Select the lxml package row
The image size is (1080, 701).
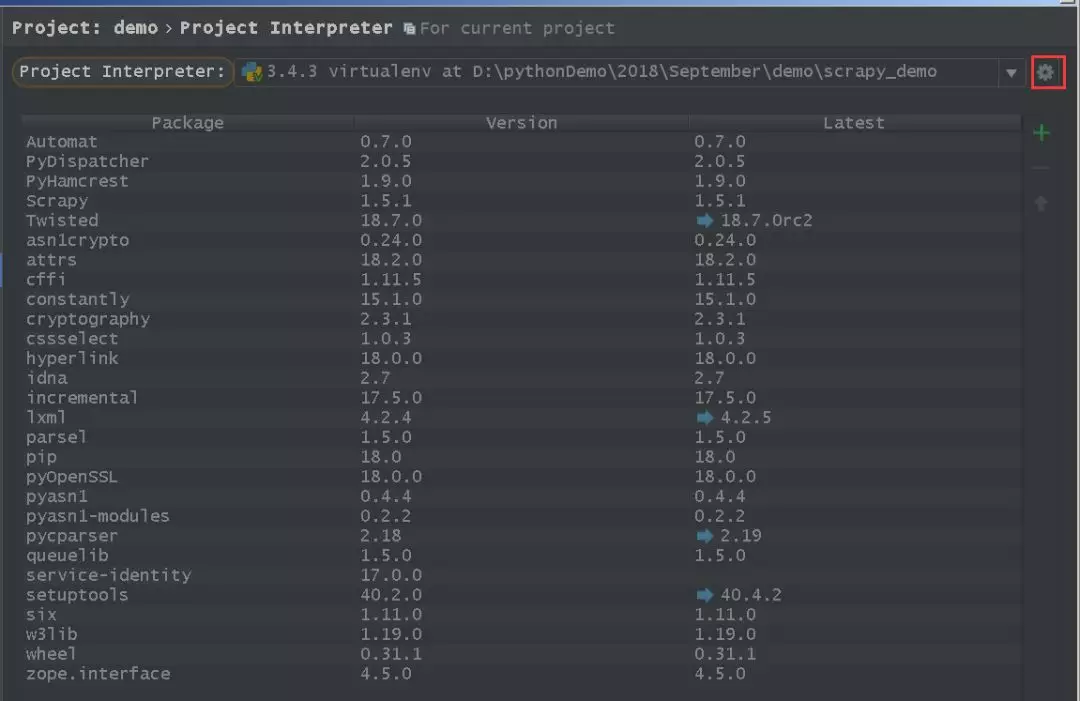click(x=521, y=417)
